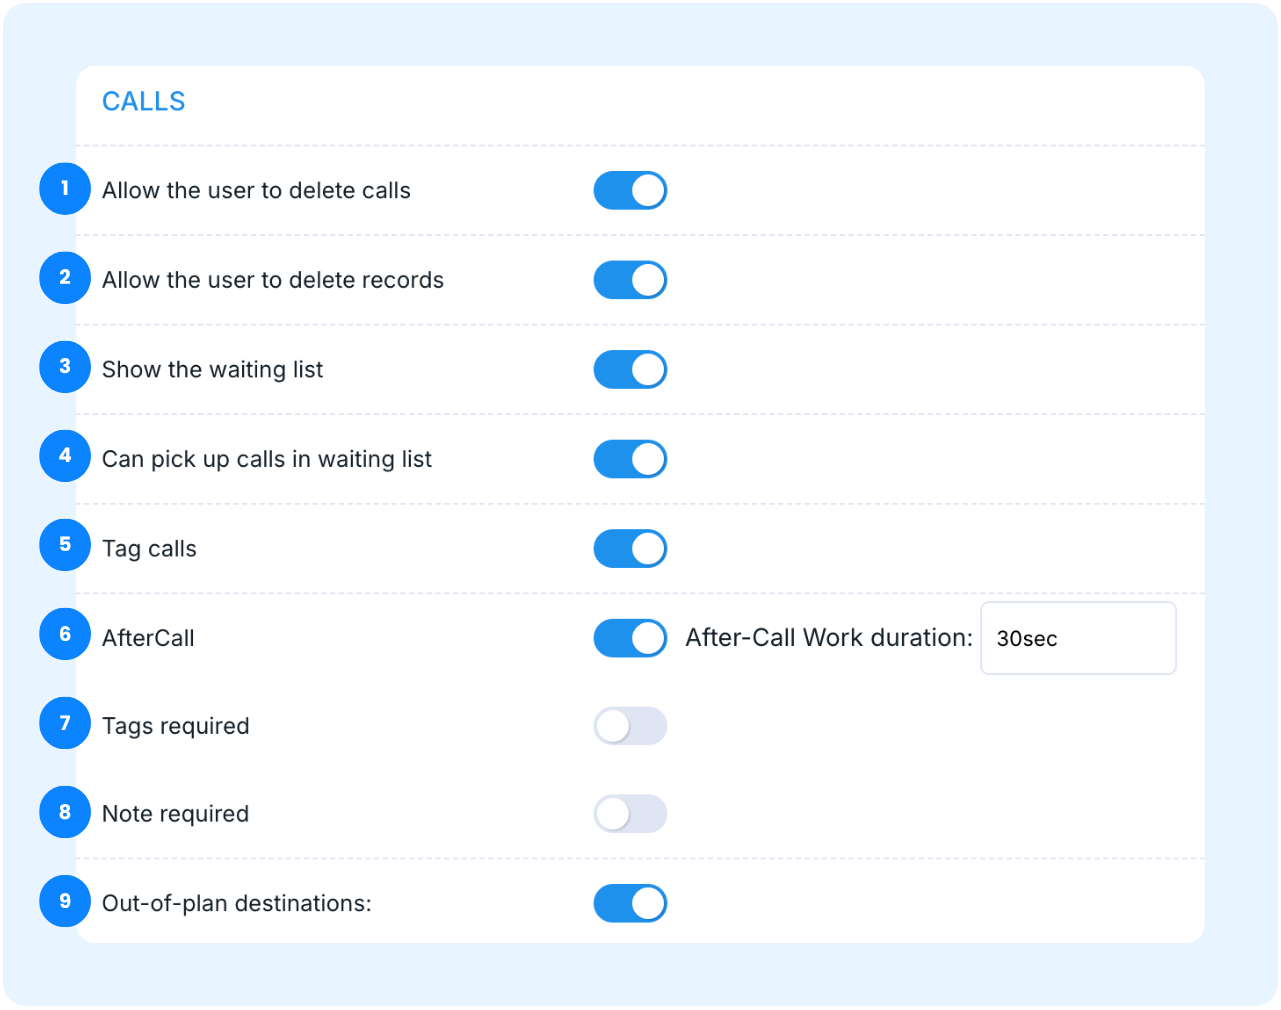Click the number 2 badge icon
The height and width of the screenshot is (1010, 1281).
coord(65,278)
